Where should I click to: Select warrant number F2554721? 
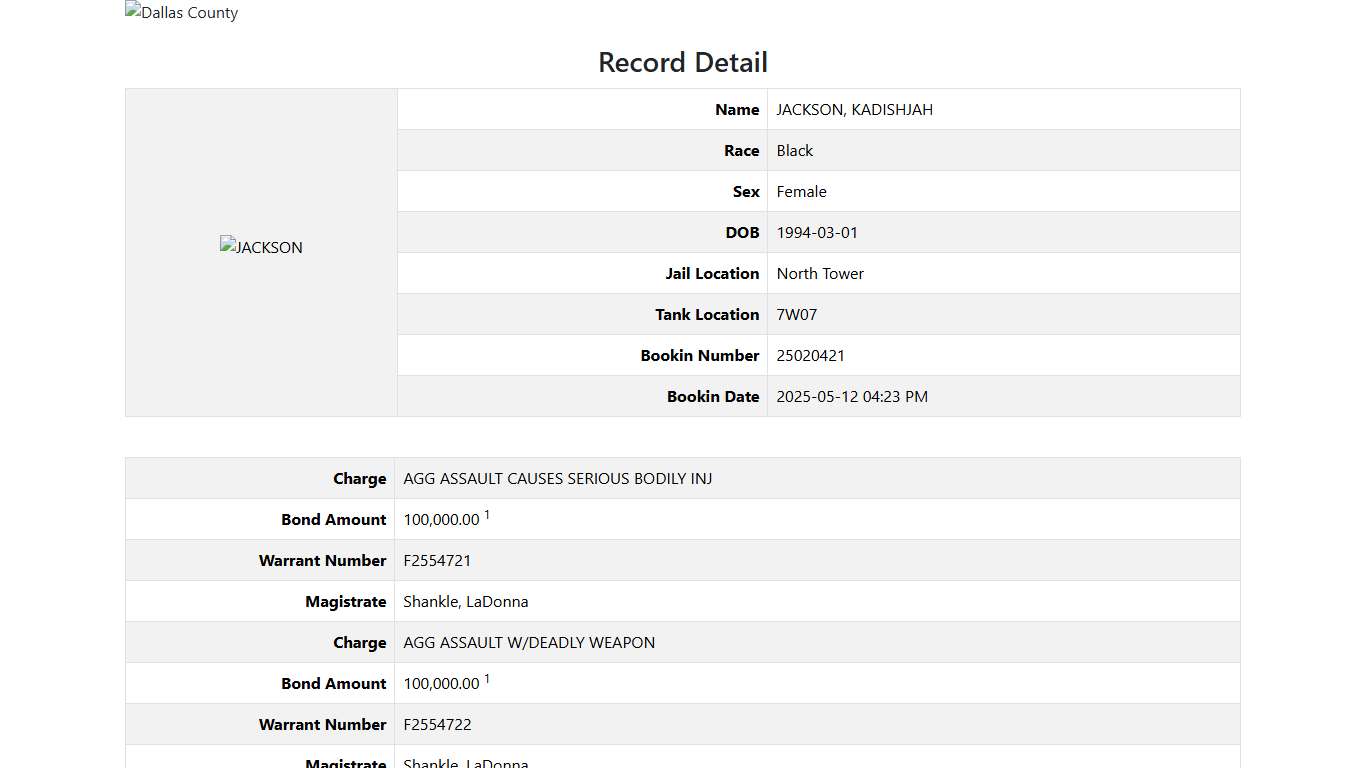[x=437, y=560]
